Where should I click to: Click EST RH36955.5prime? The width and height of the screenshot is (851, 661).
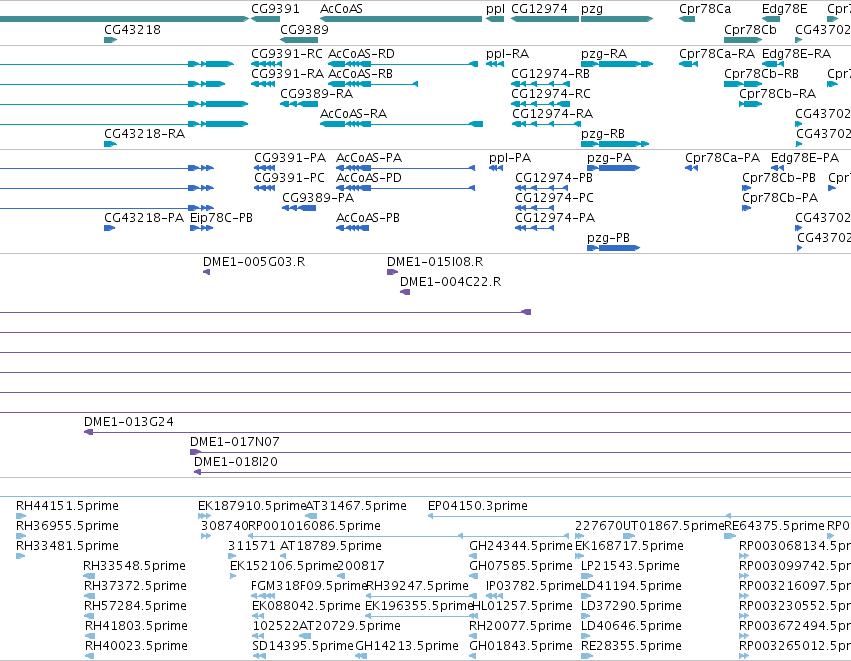[67, 526]
